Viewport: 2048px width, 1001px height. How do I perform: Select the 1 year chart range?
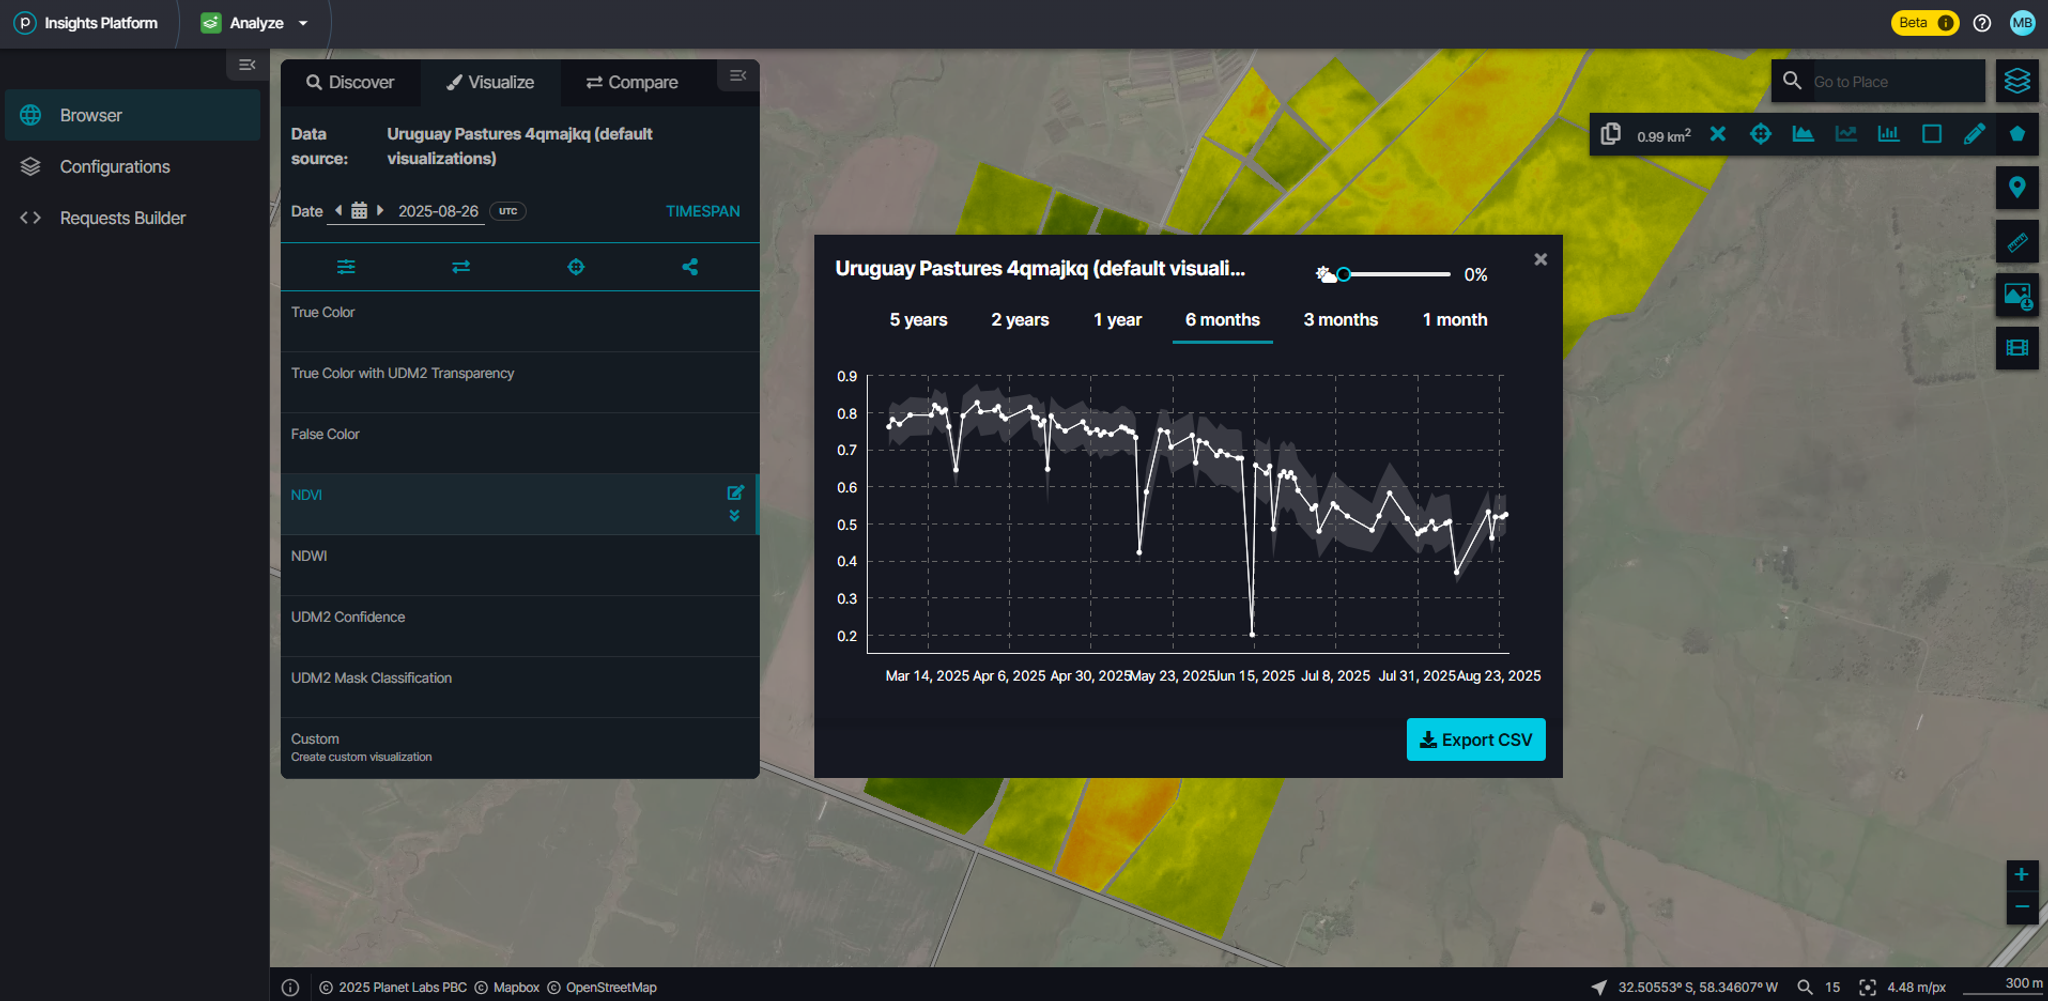tap(1117, 320)
